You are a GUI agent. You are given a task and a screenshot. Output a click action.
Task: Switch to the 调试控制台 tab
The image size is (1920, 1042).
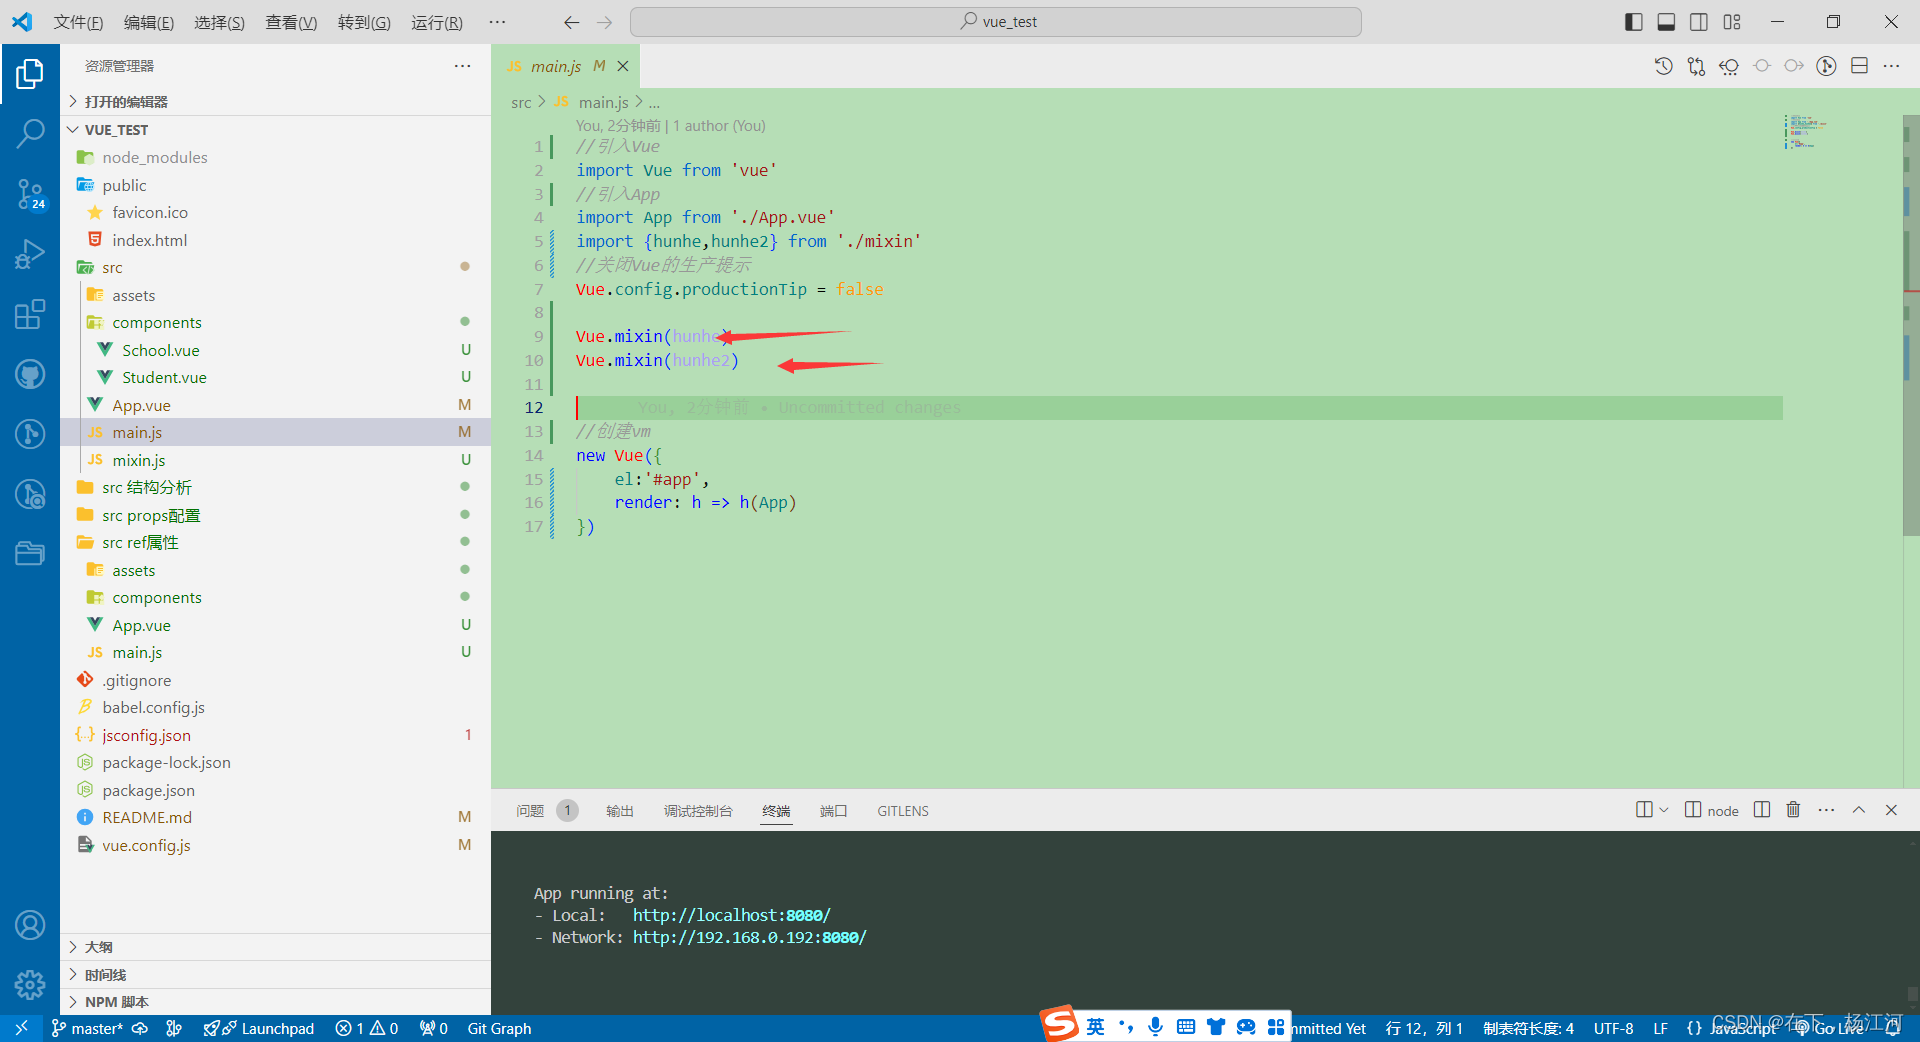(698, 811)
